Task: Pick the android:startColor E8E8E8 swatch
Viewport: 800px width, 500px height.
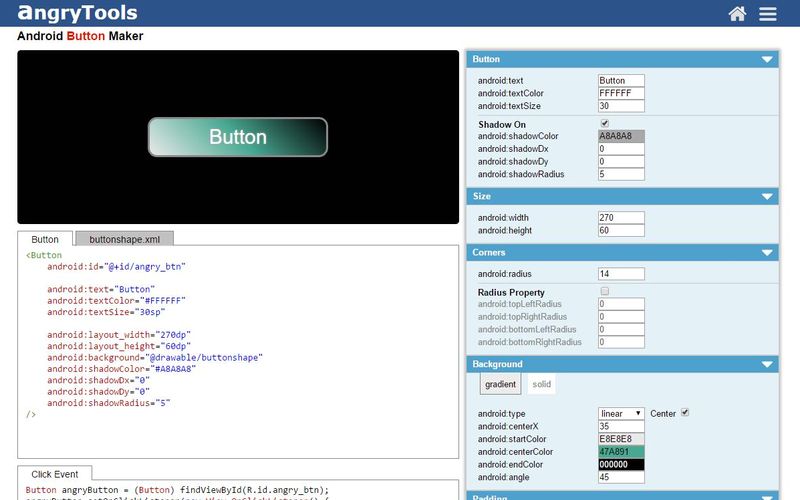Action: coord(621,439)
